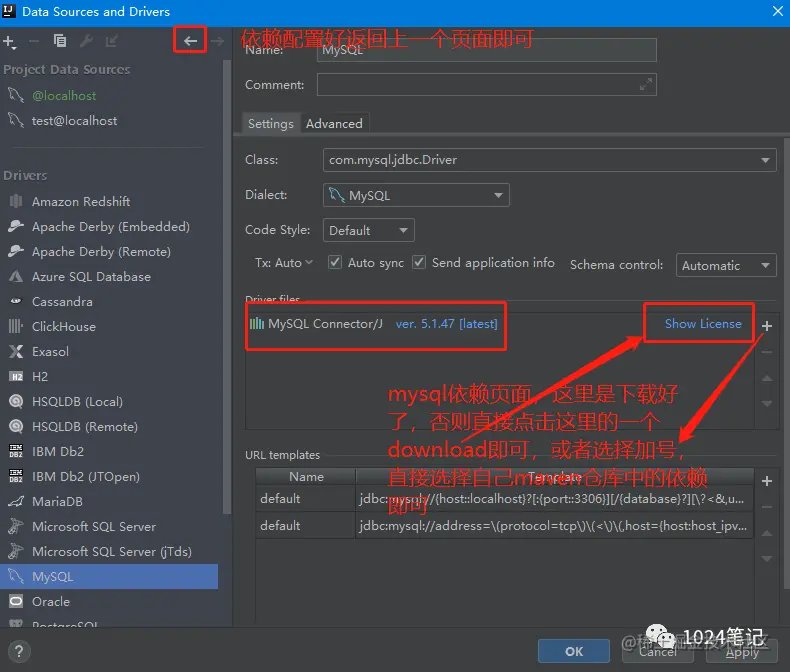Select the MySQL Connector/J driver file
Screen dimensions: 790x672
pyautogui.click(x=325, y=324)
